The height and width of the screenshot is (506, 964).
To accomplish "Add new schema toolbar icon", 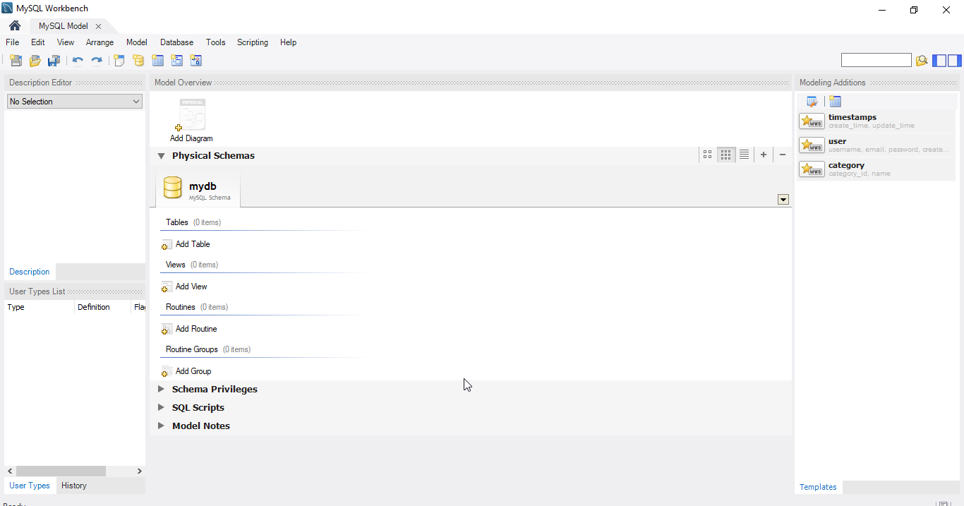I will point(138,60).
